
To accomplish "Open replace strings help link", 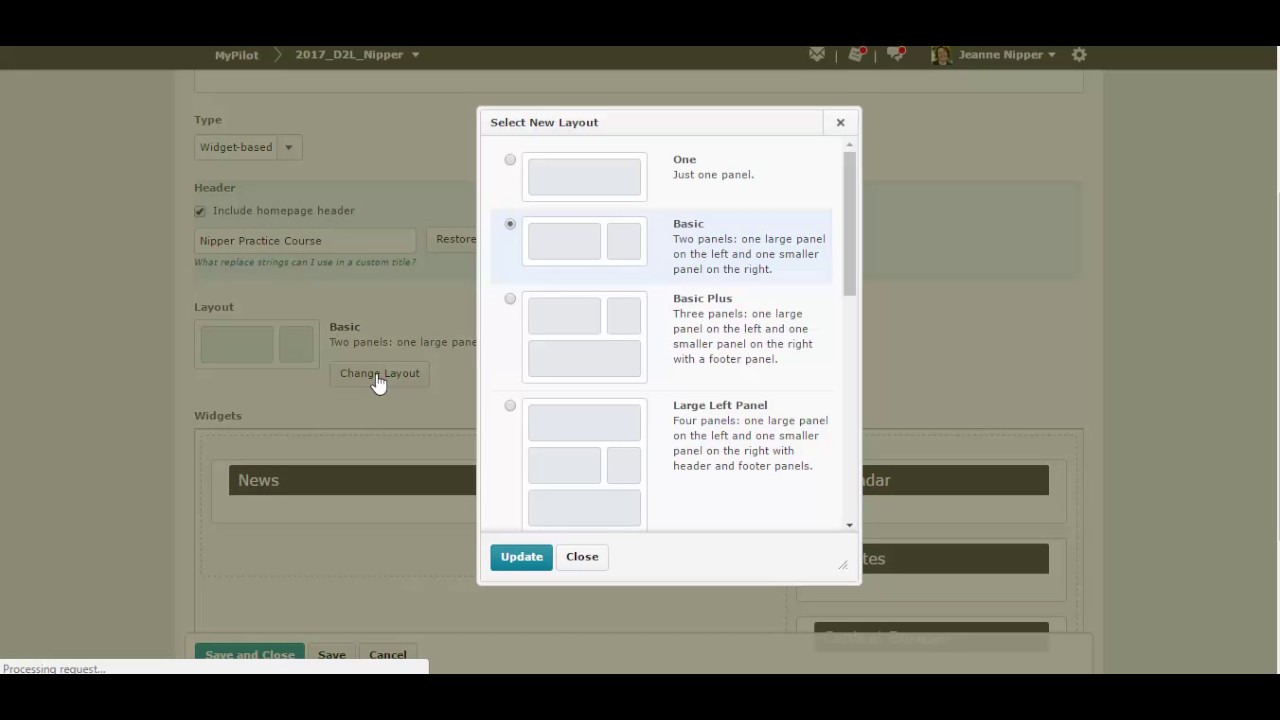I will pos(305,262).
